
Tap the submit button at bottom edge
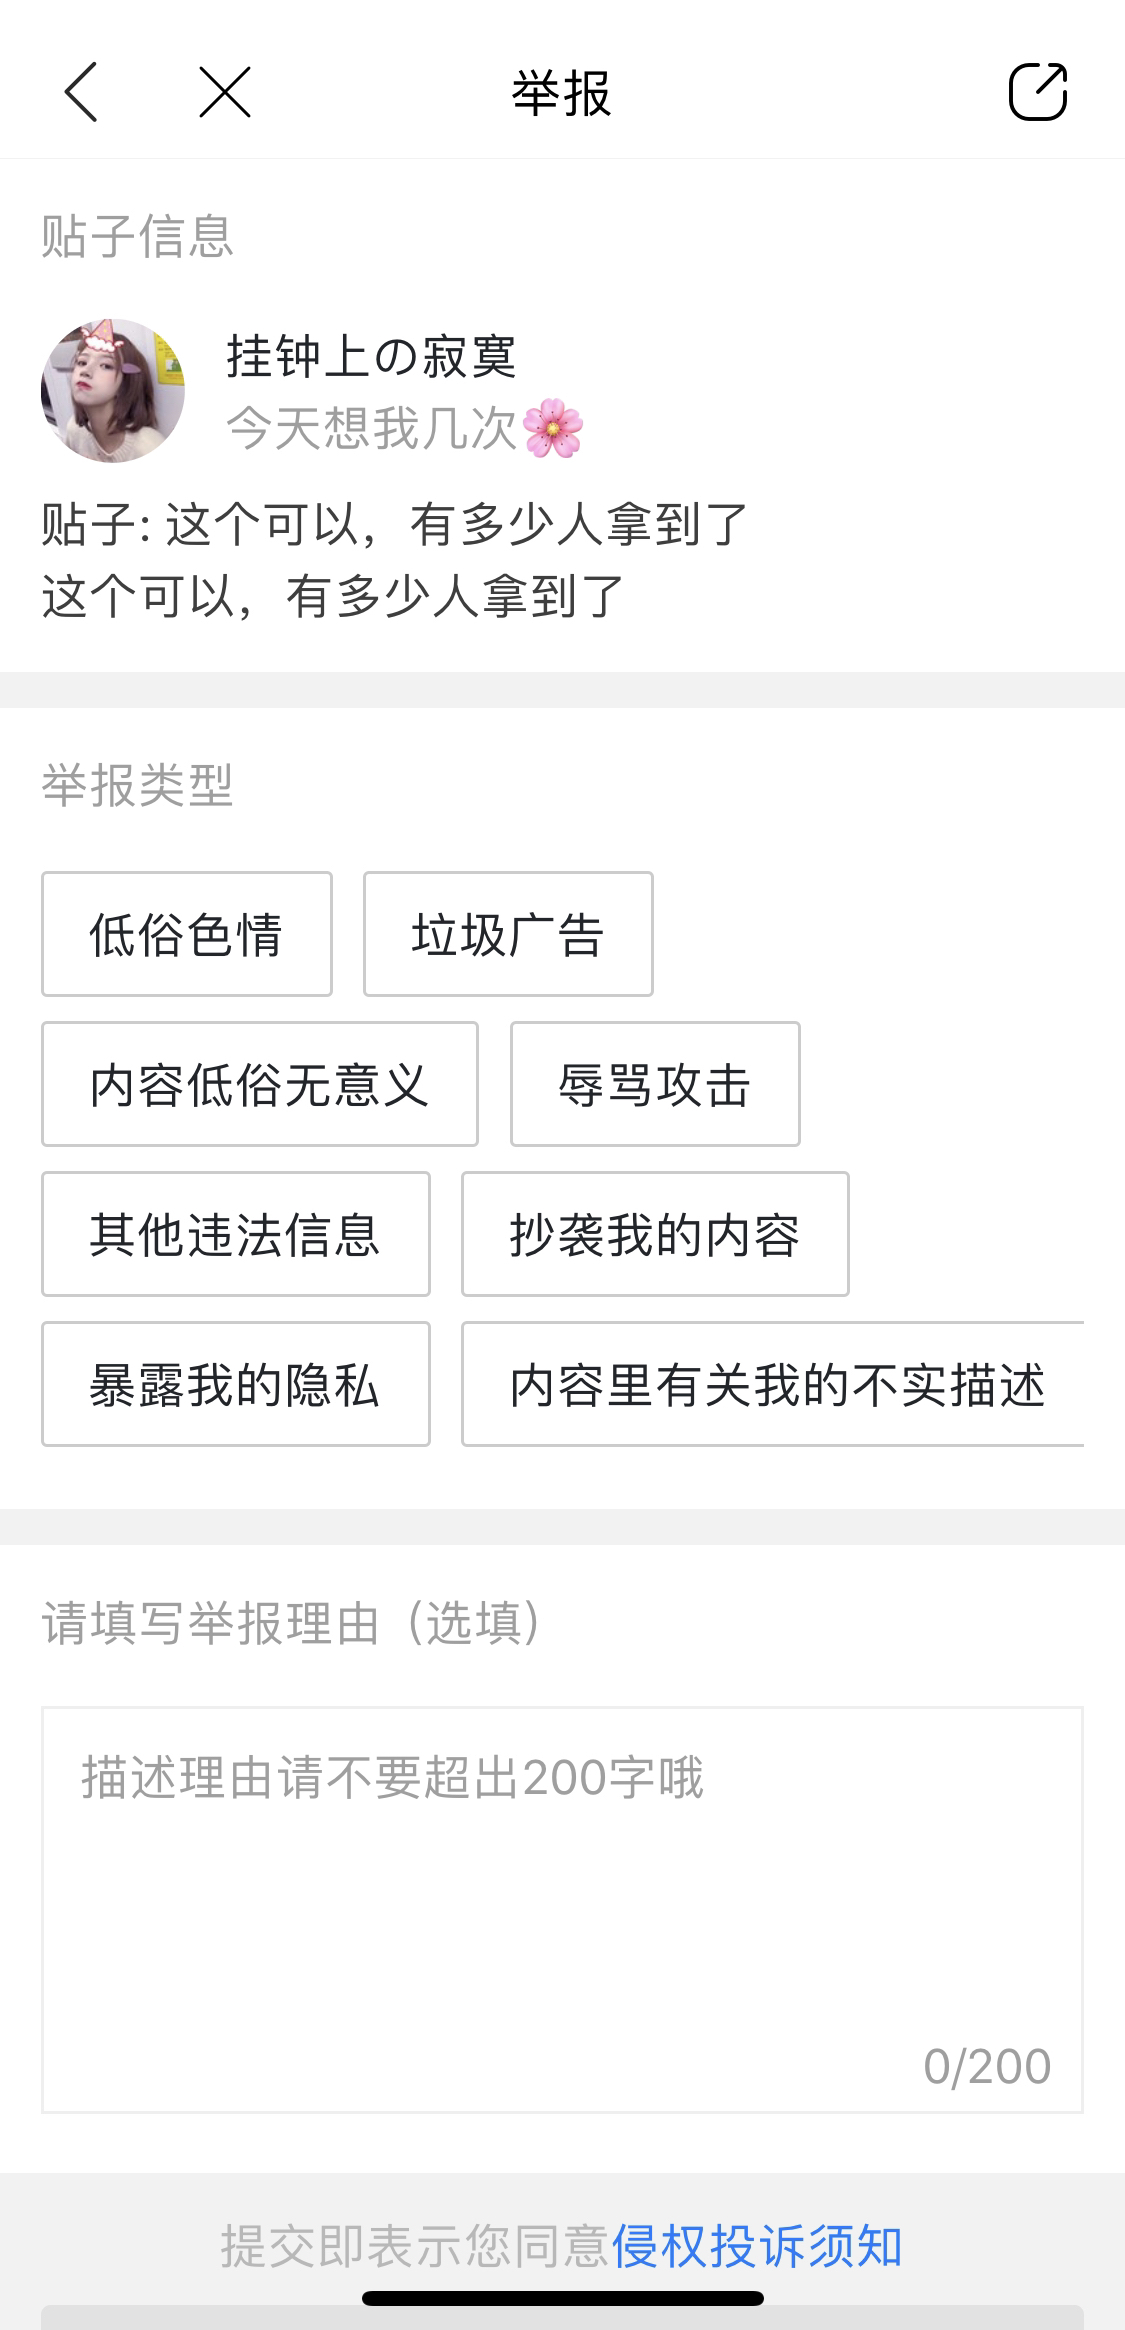point(562,2318)
